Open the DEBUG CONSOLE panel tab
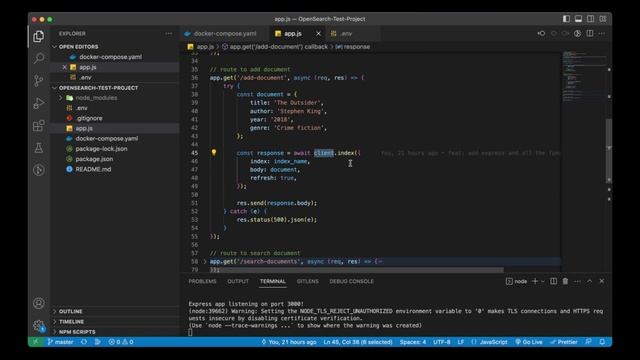The image size is (640, 360). (351, 281)
